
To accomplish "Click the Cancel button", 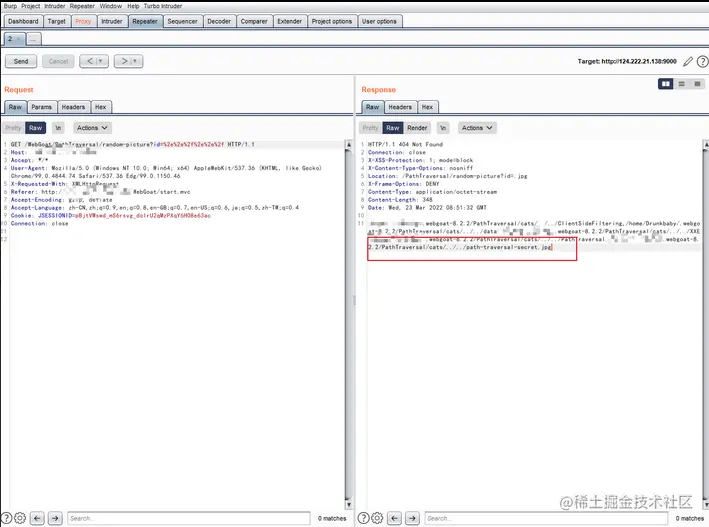I will pos(58,61).
